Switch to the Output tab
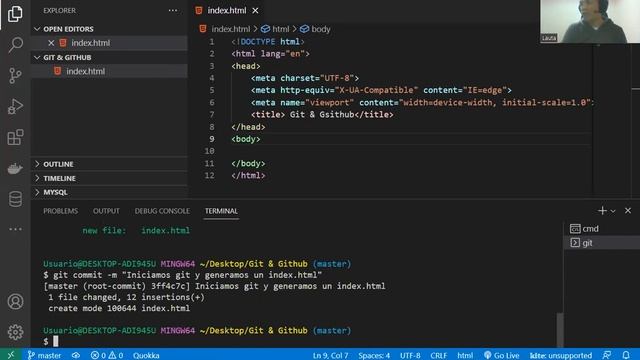This screenshot has height=360, width=640. pyautogui.click(x=106, y=211)
